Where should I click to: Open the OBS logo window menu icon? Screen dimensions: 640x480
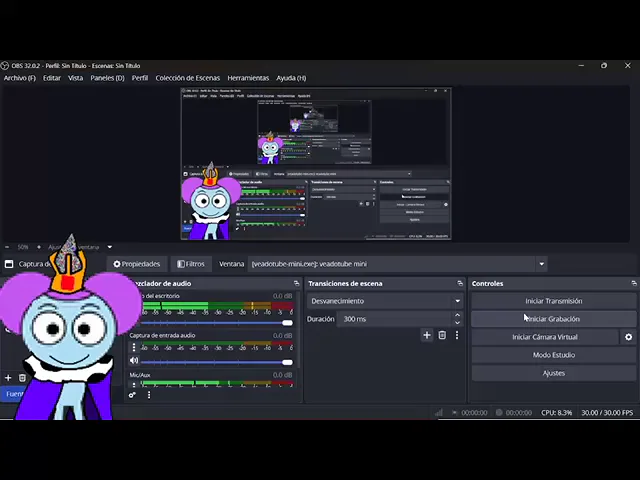(4, 66)
